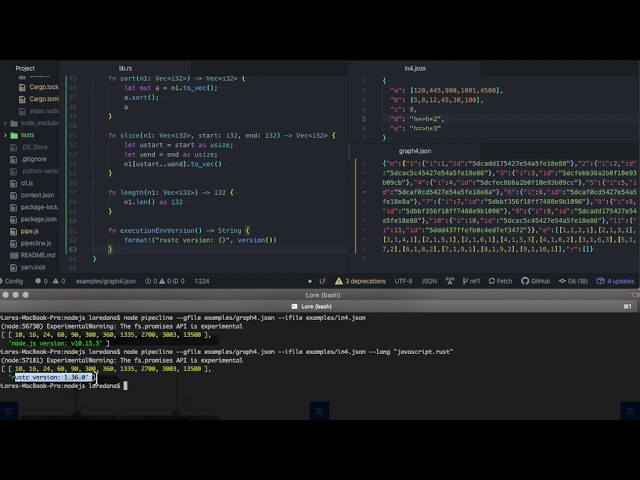The width and height of the screenshot is (640, 480).
Task: Click the "a" array line in in4.json
Action: pos(447,91)
